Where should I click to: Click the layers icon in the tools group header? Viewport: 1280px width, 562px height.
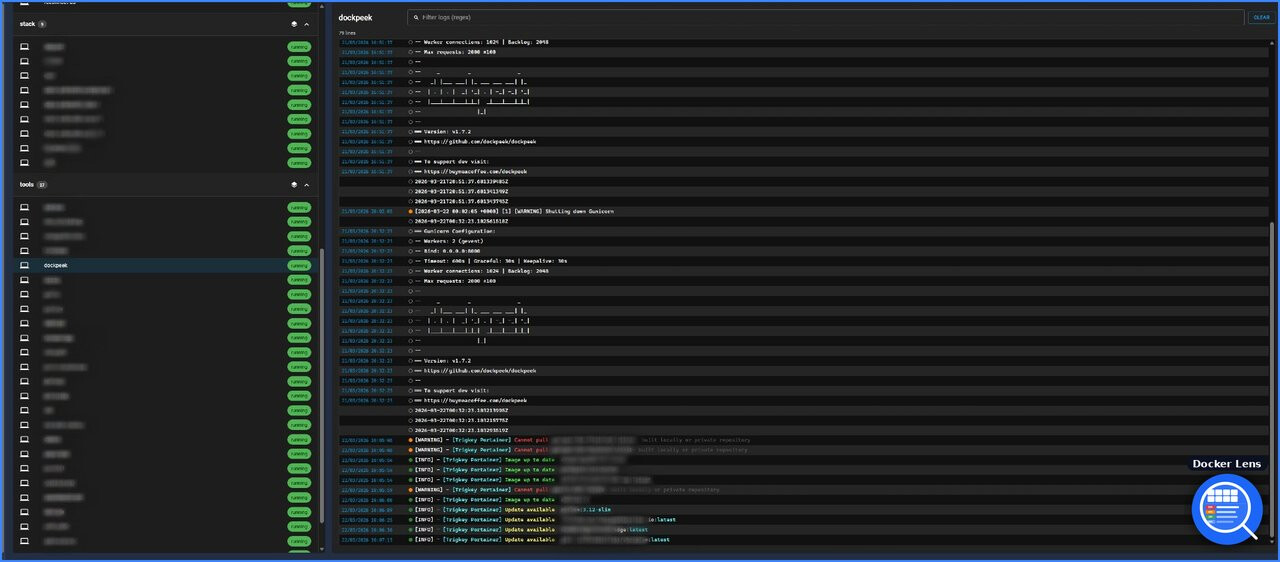click(x=294, y=185)
